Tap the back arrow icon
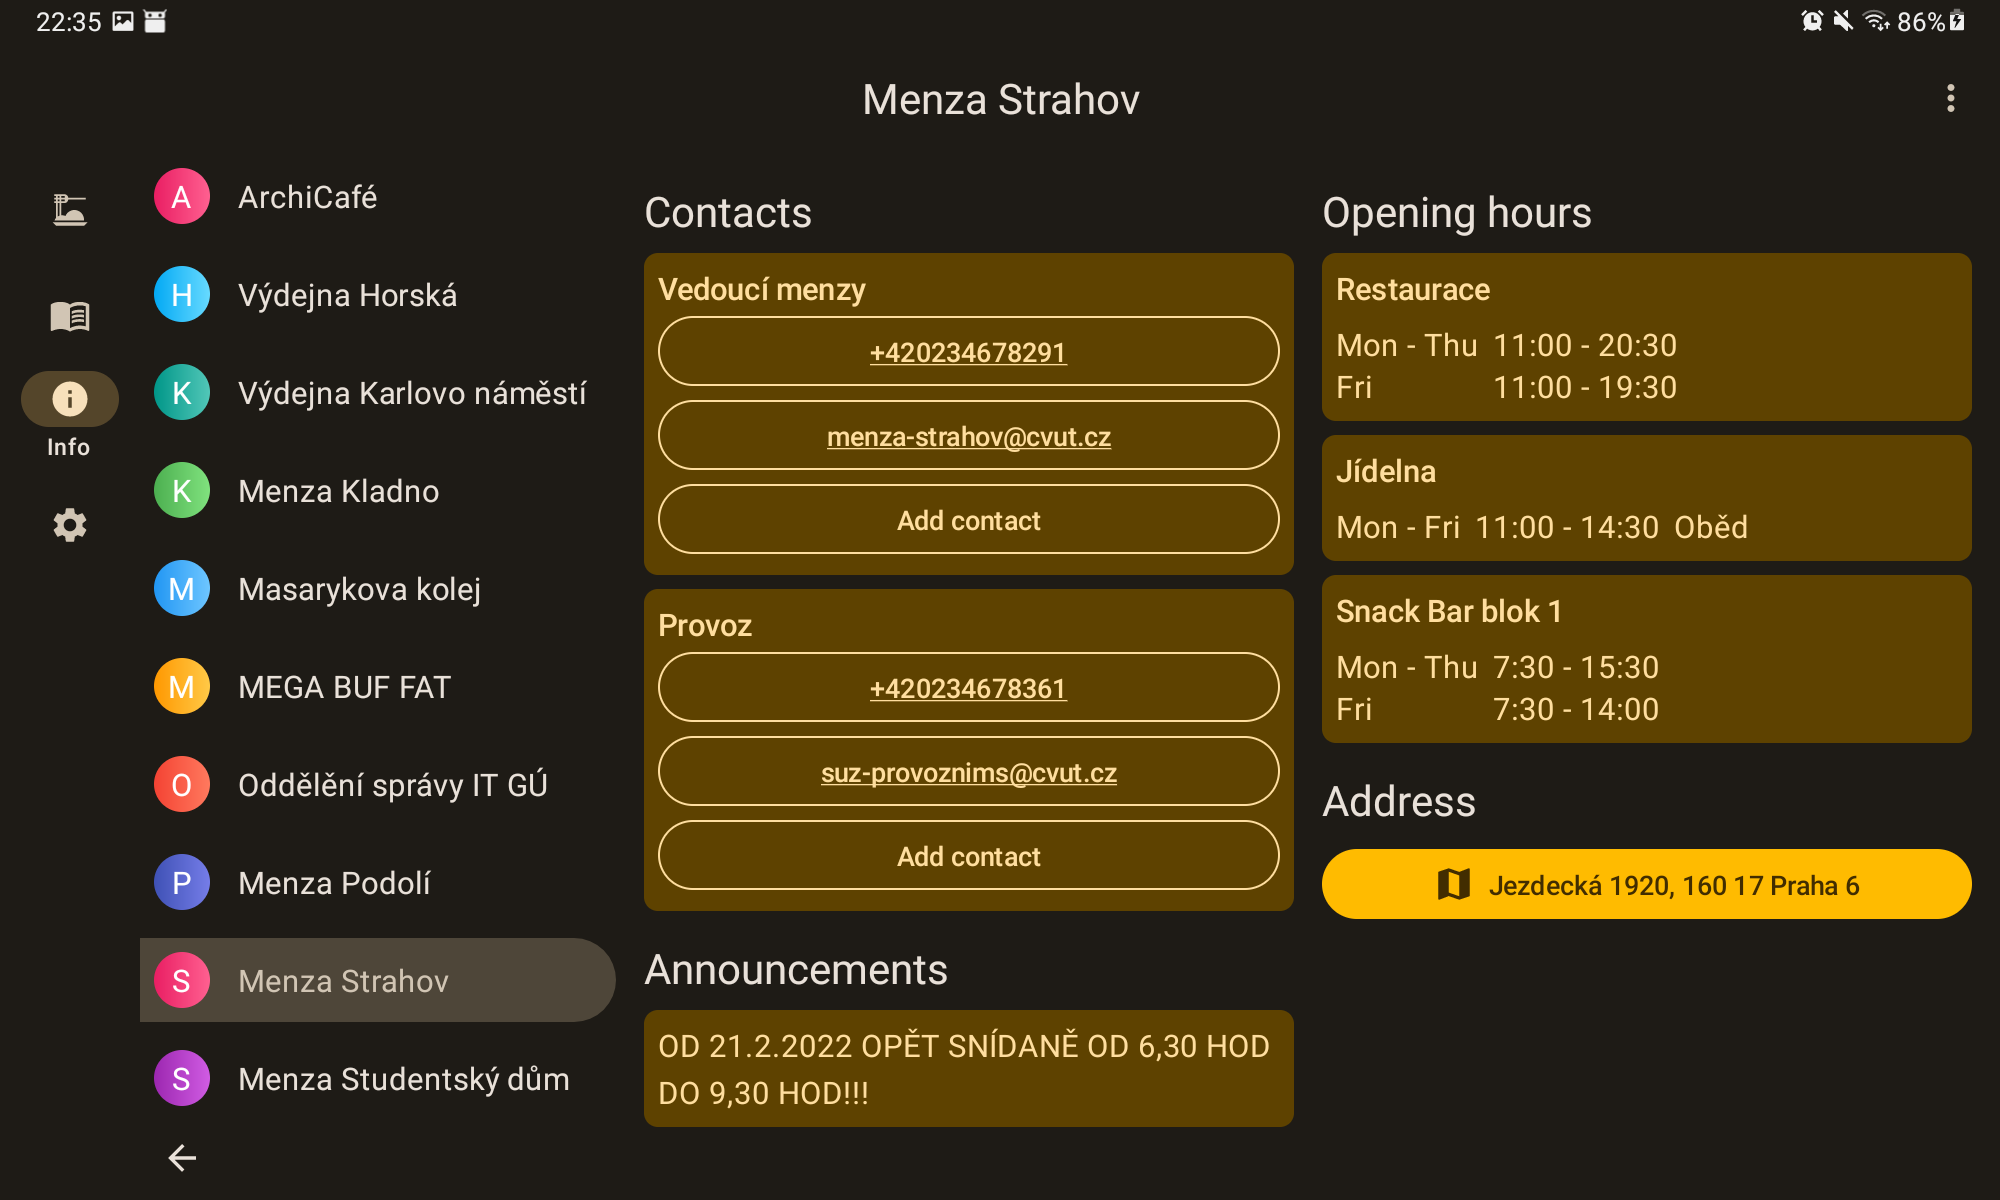The height and width of the screenshot is (1200, 2000). click(x=182, y=1157)
